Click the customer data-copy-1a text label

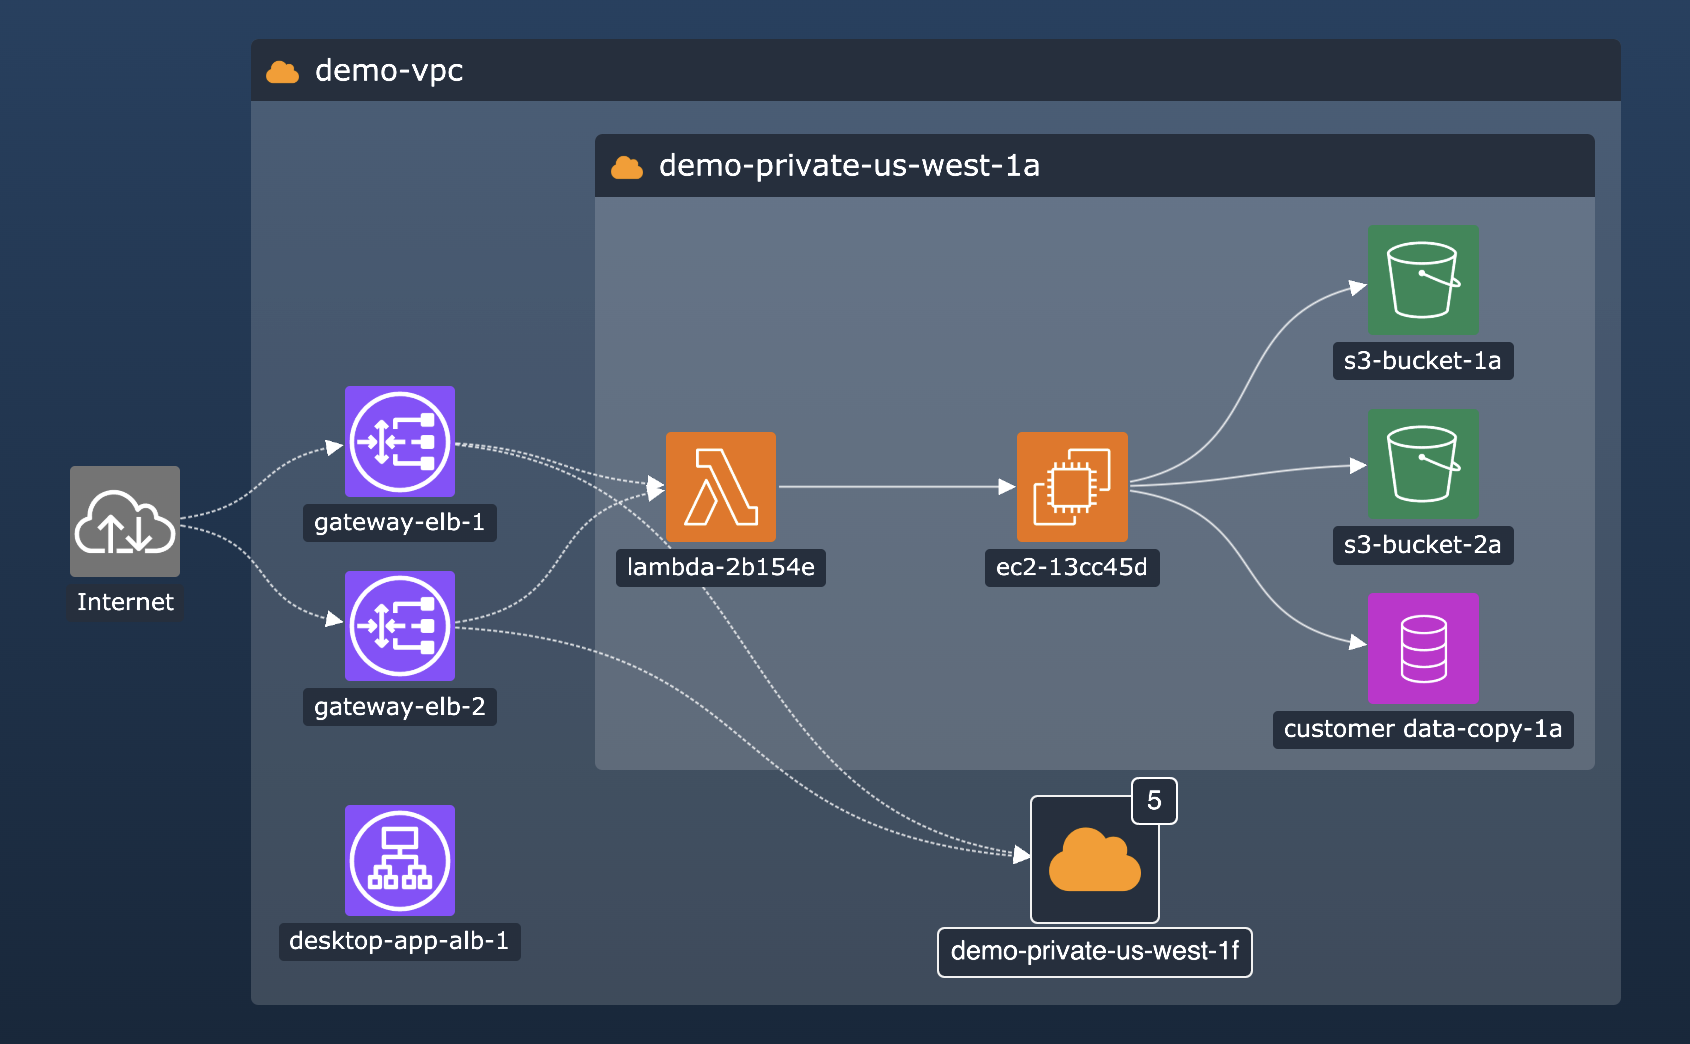point(1423,729)
